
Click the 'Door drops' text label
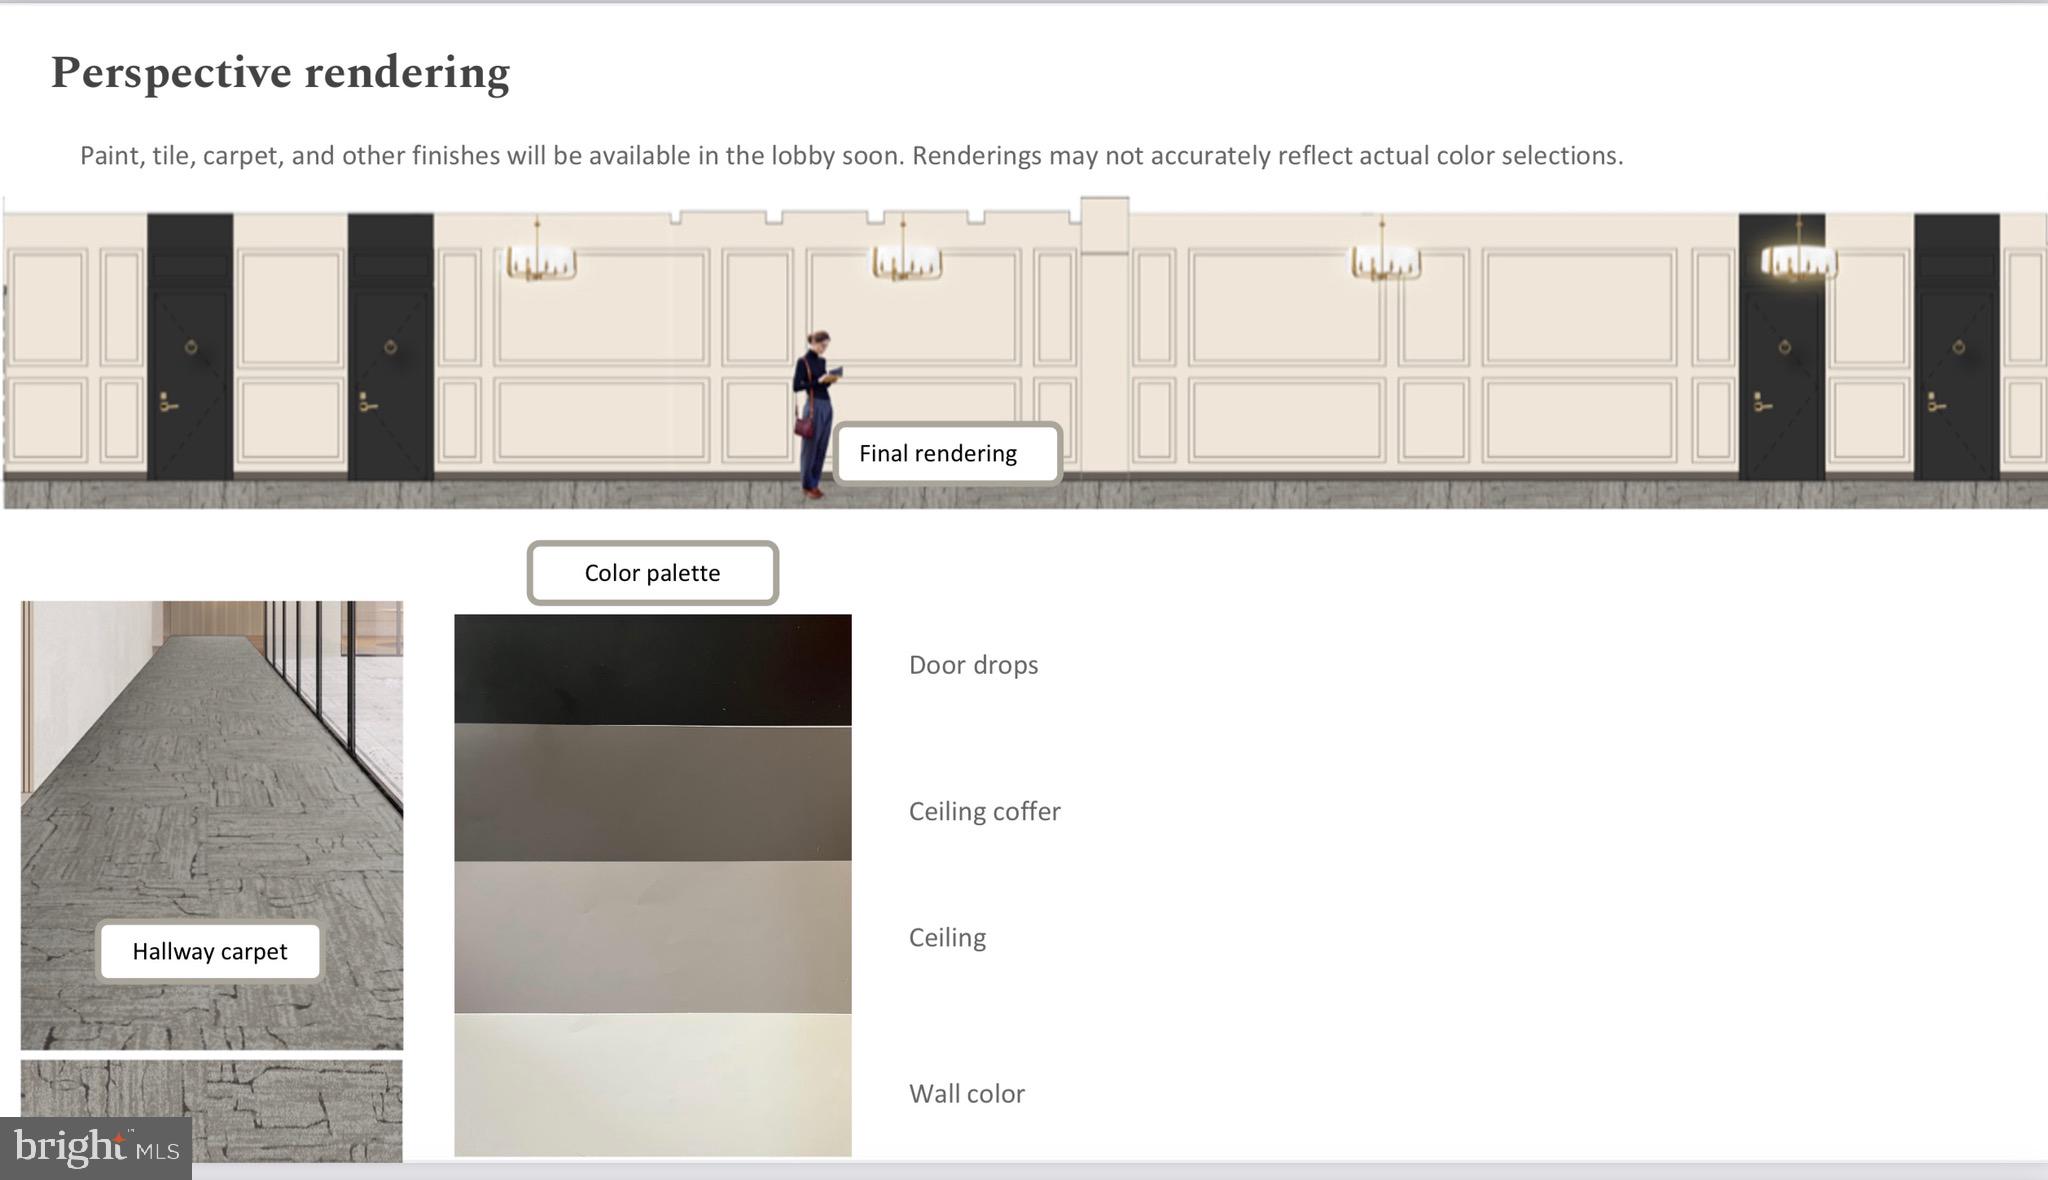tap(973, 665)
